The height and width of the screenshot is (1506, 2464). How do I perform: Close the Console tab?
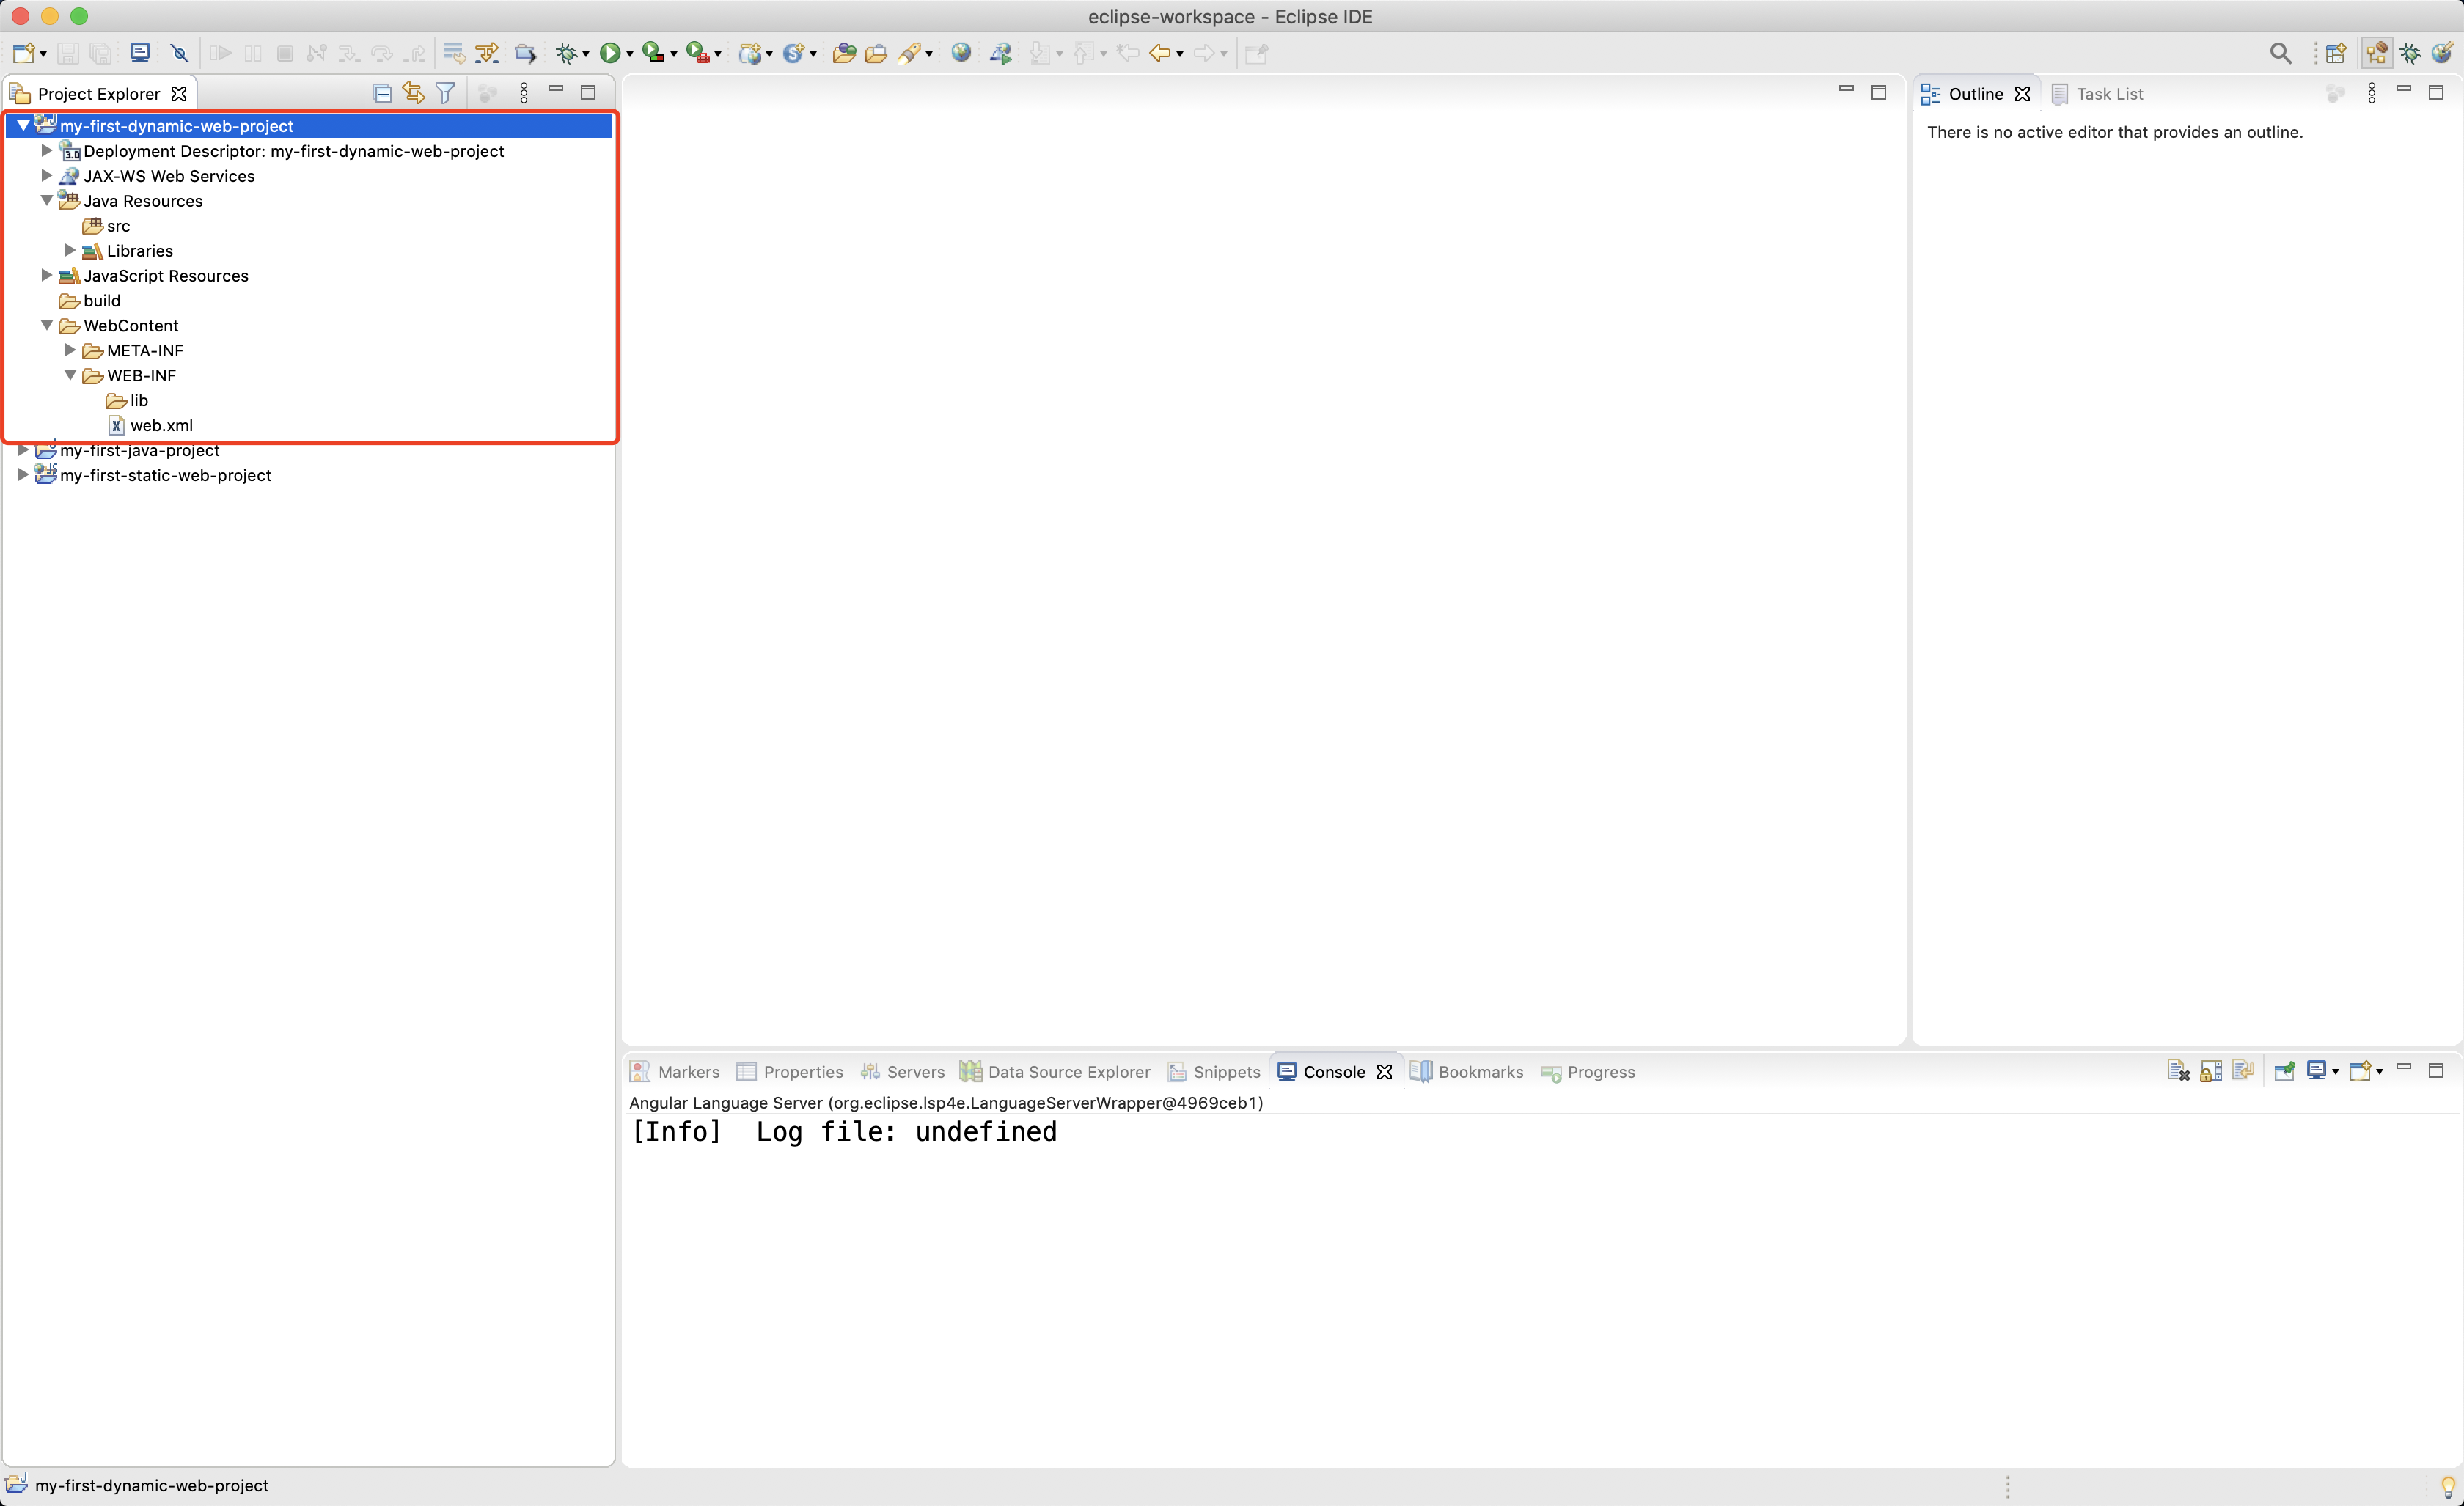(1385, 1072)
